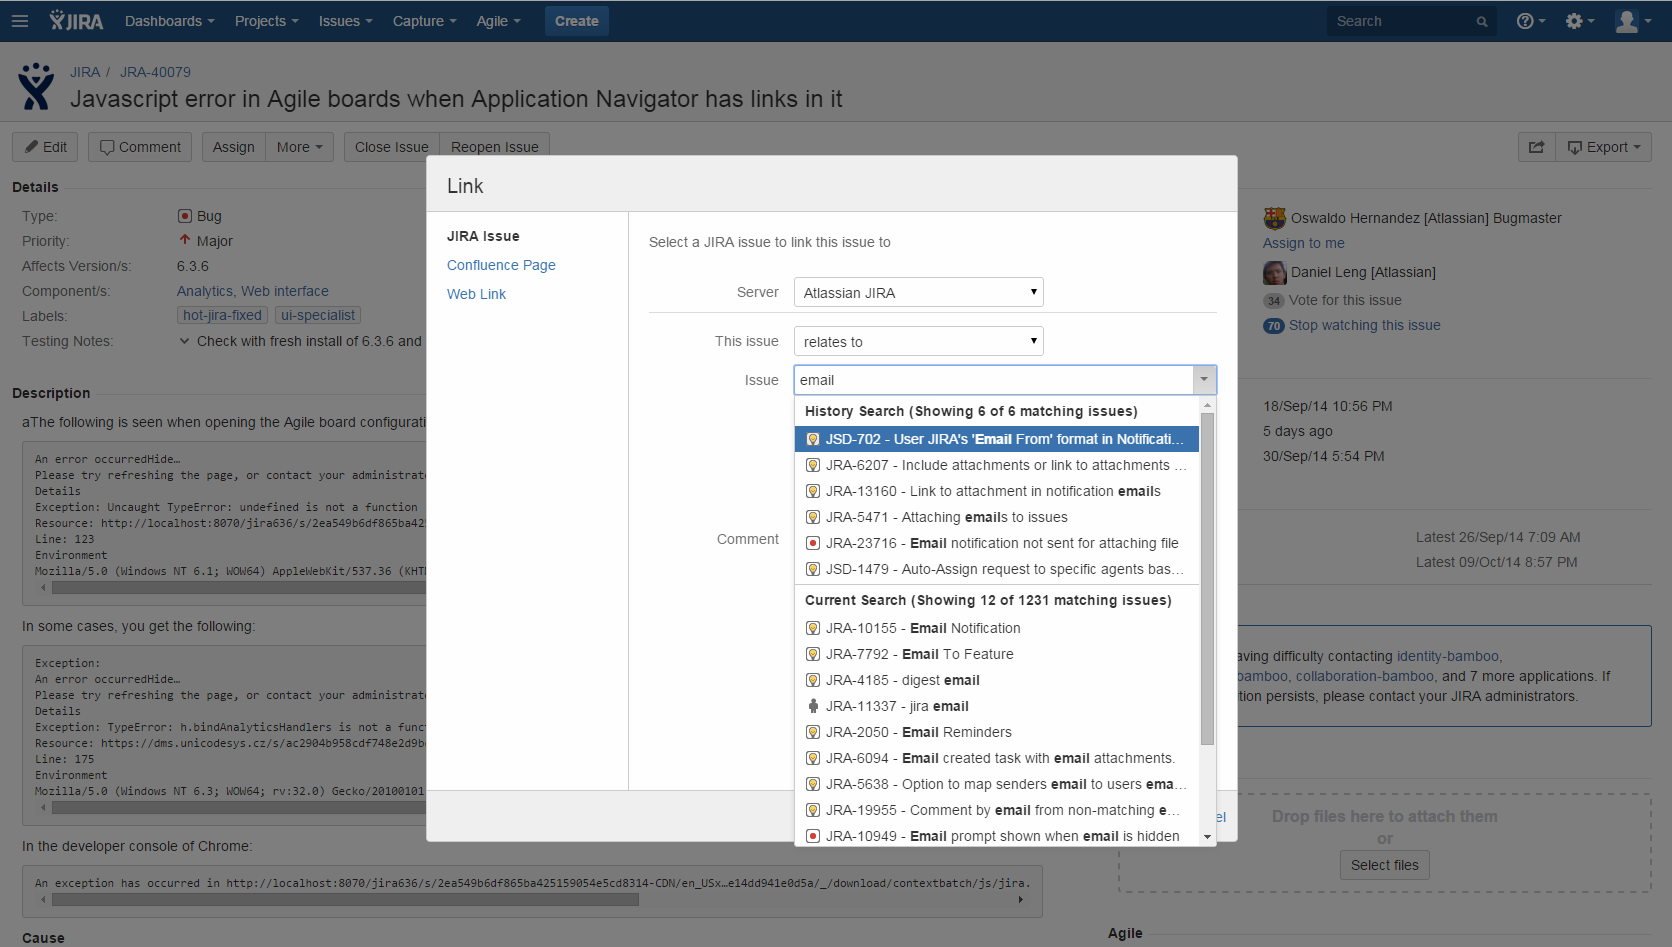Open the hamburger sidebar menu icon

click(20, 21)
